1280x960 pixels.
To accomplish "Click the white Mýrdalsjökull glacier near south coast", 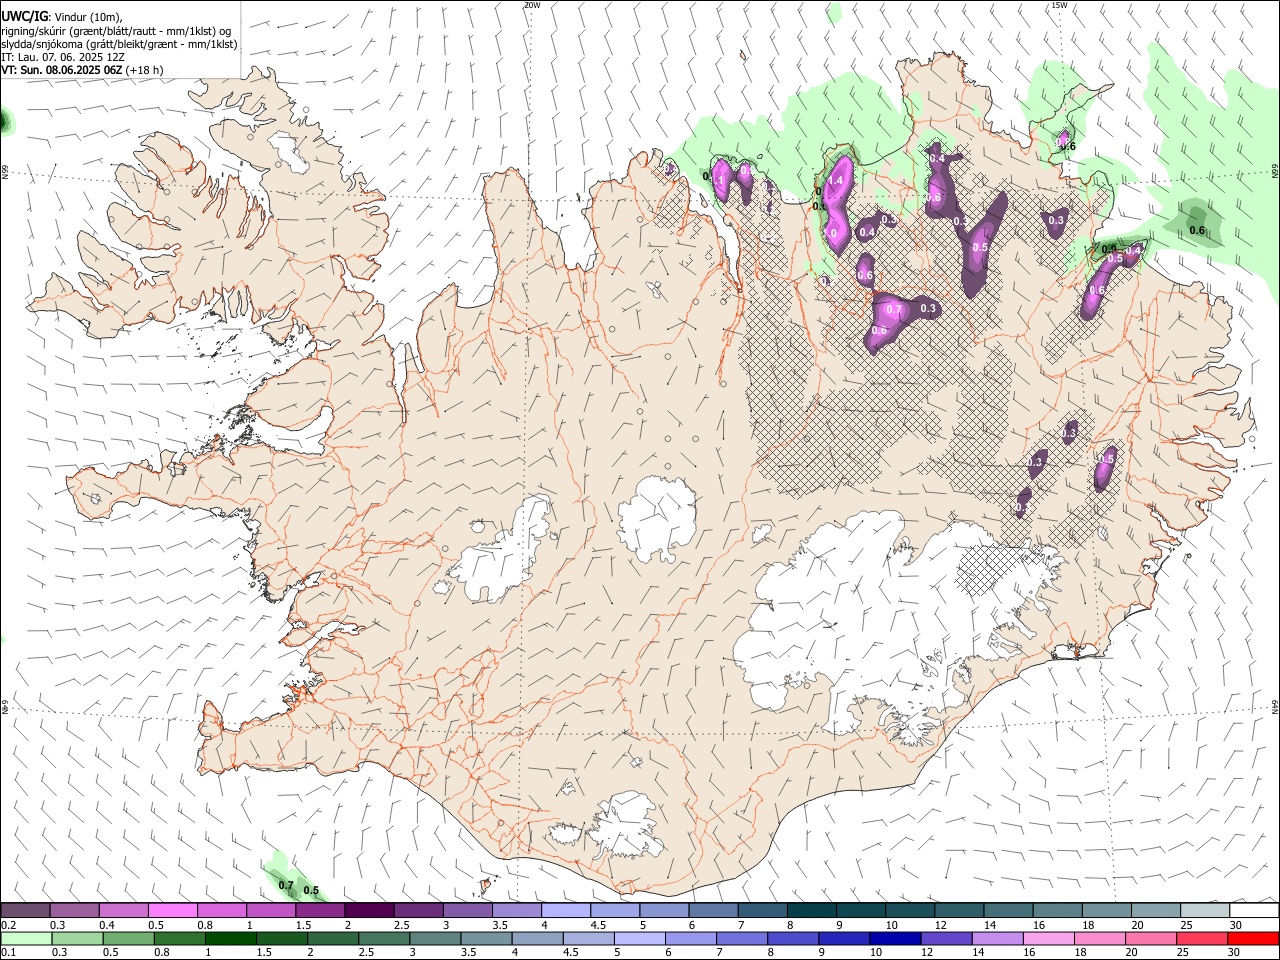I will (628, 826).
